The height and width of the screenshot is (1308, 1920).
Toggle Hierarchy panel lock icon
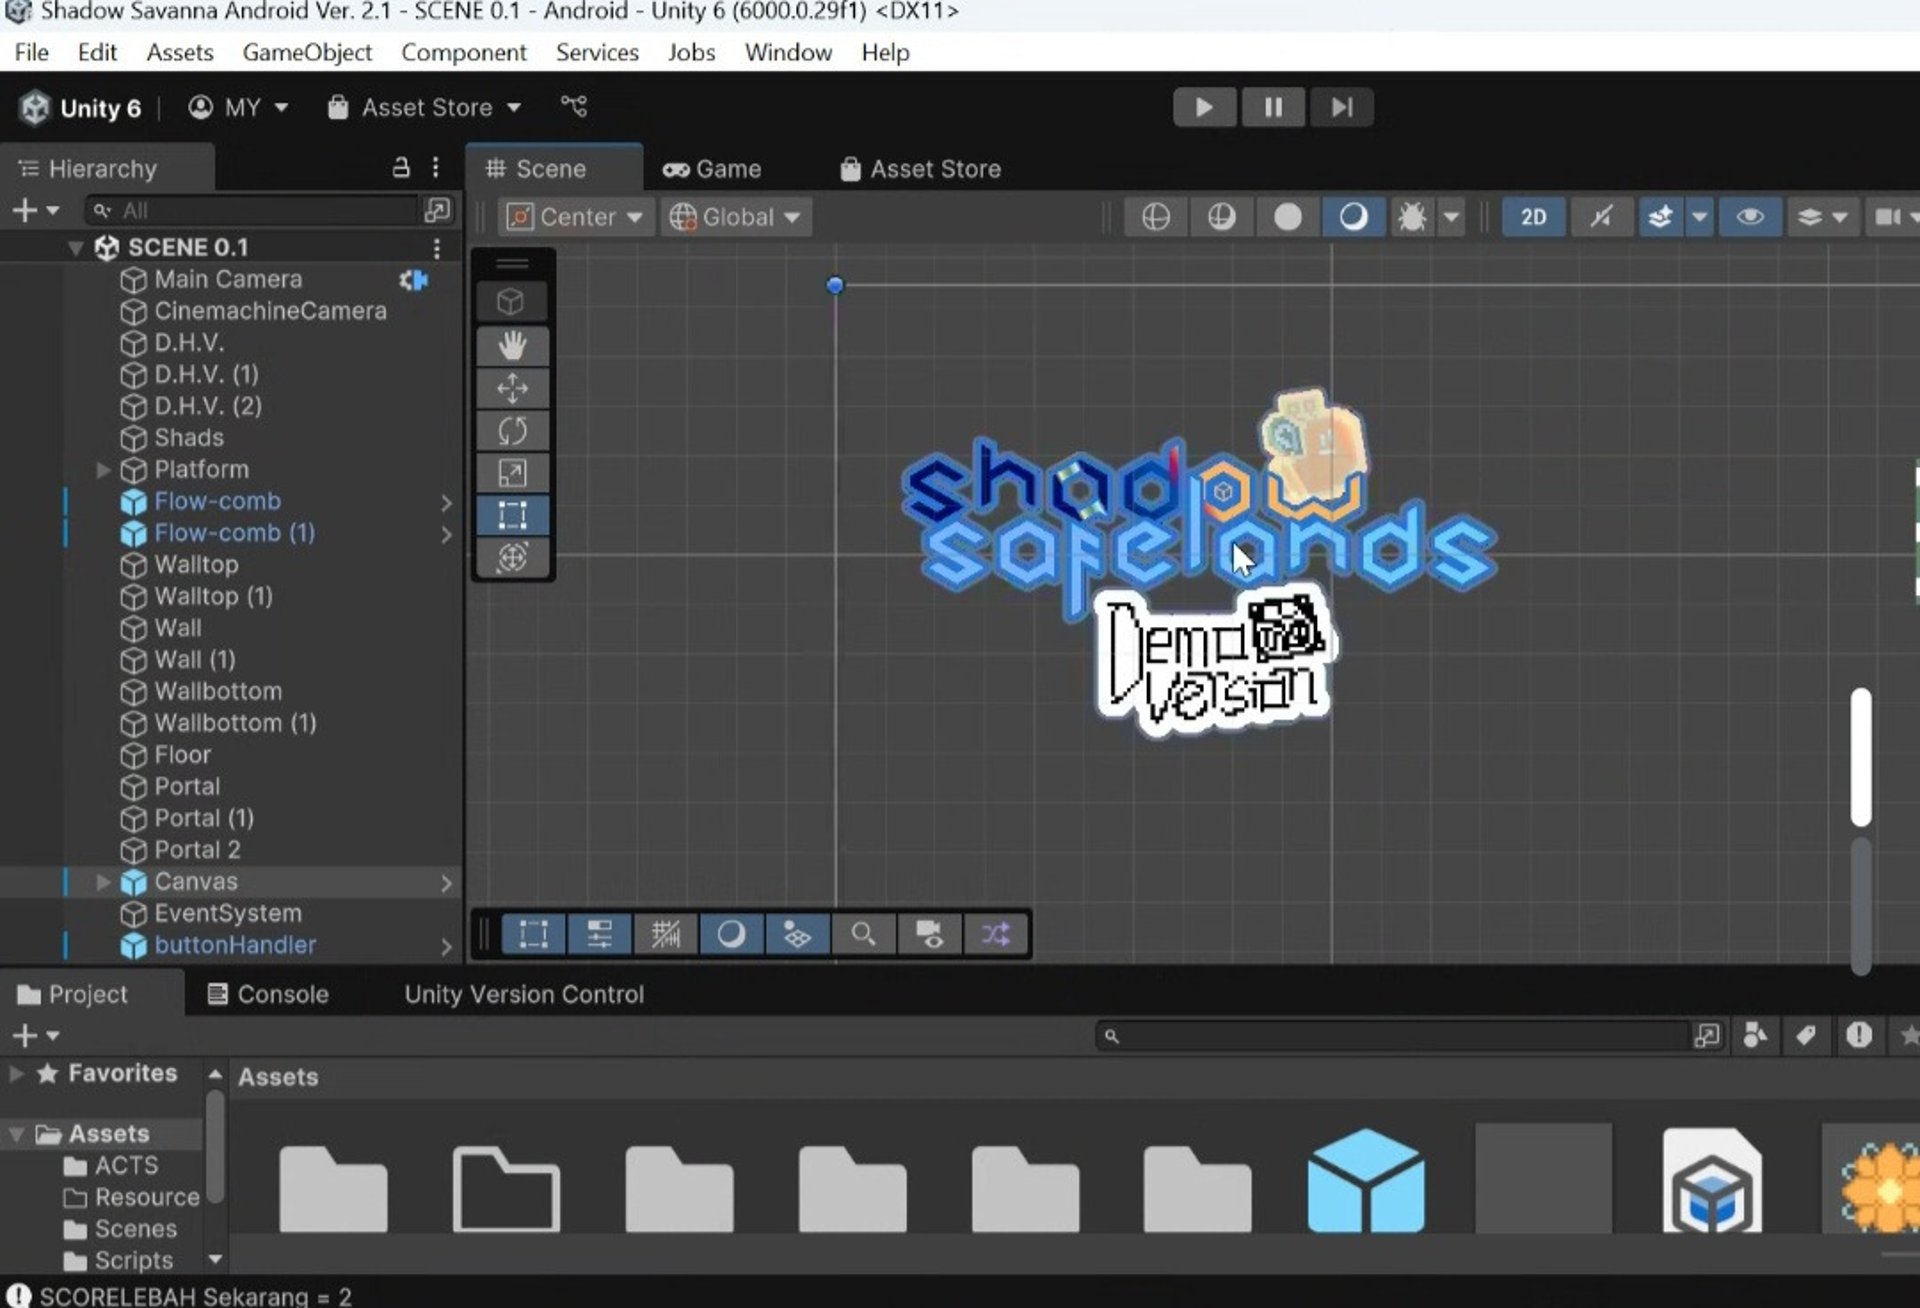click(x=401, y=168)
